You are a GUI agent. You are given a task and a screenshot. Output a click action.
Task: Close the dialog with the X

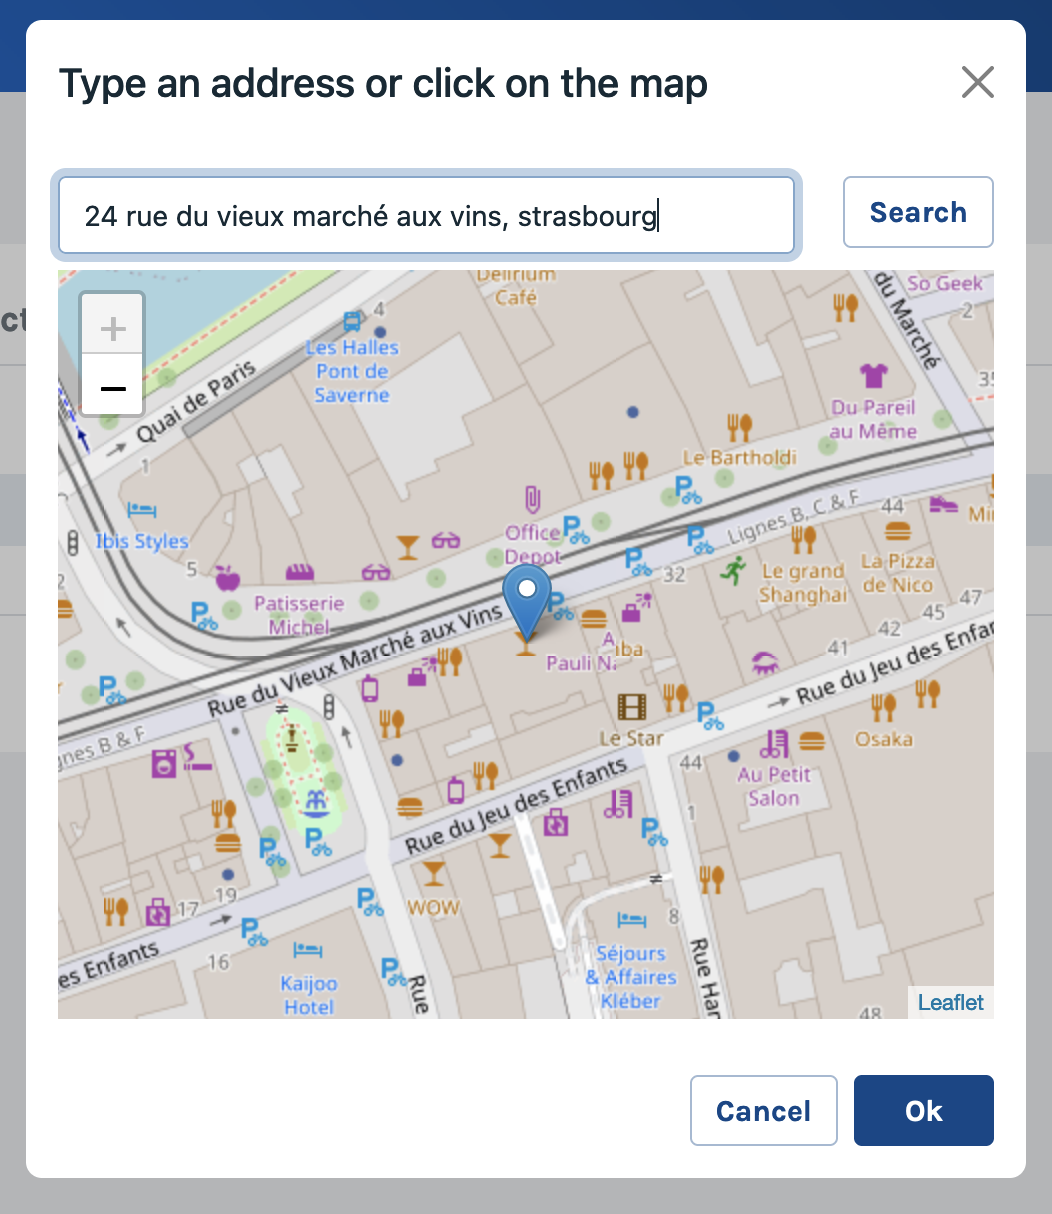point(977,82)
